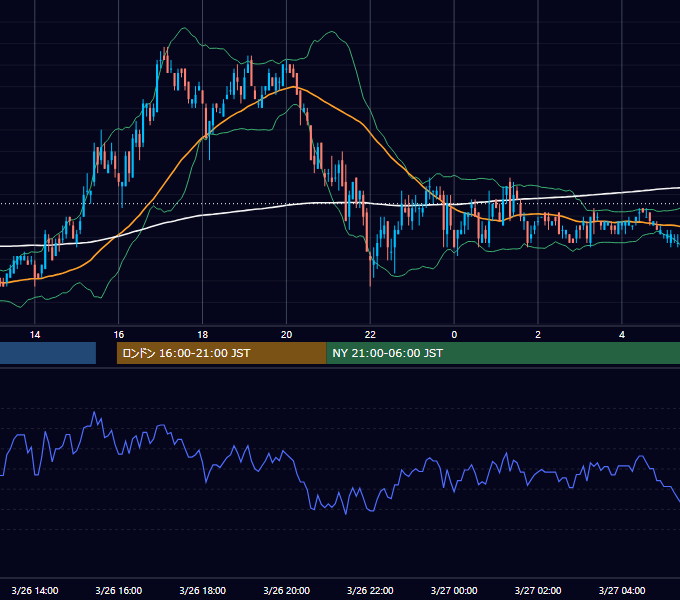680x600 pixels.
Task: Select the London 16:00-21:00 JST session bar
Action: pyautogui.click(x=221, y=353)
